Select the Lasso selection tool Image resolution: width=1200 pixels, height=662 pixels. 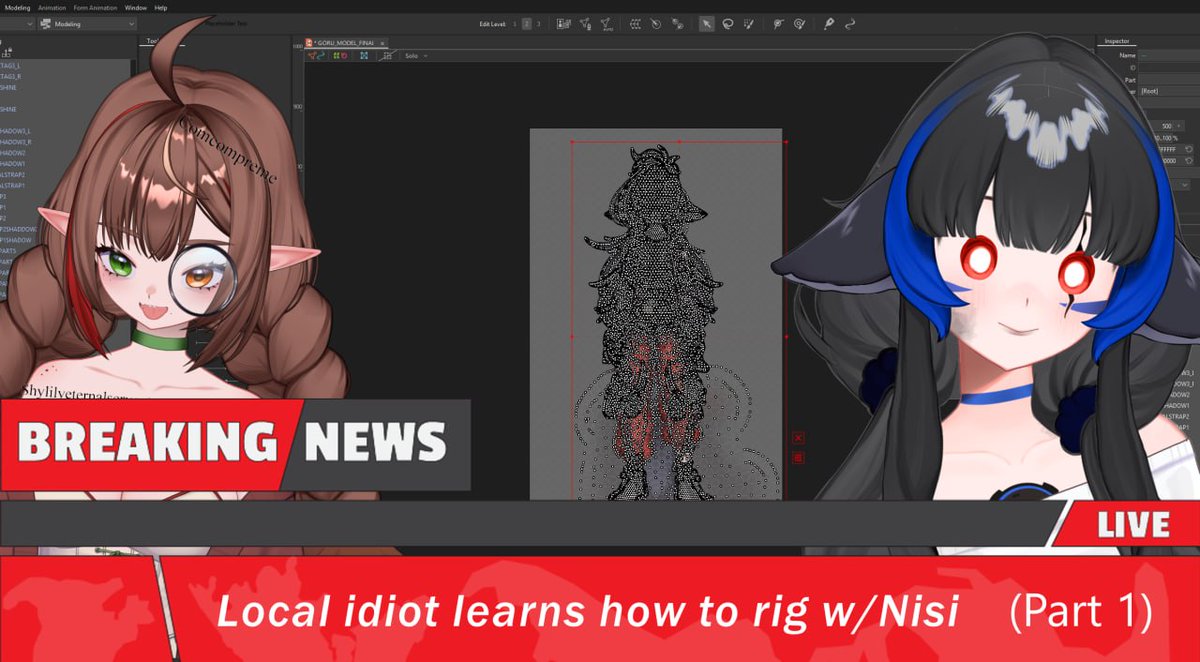[728, 24]
